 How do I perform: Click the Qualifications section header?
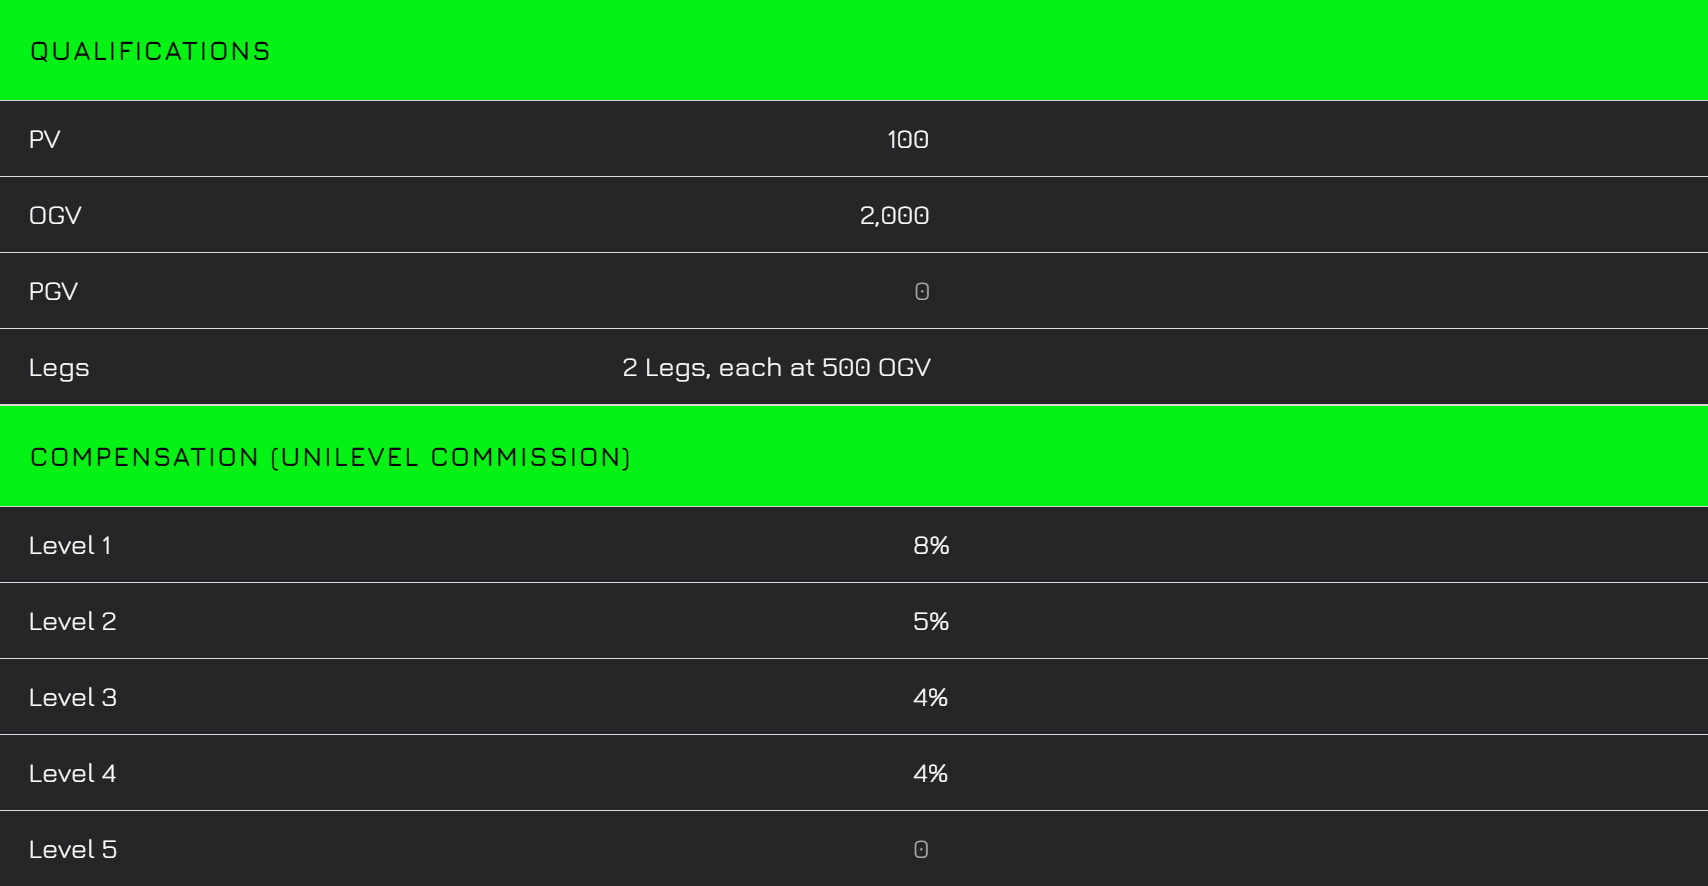tap(150, 51)
